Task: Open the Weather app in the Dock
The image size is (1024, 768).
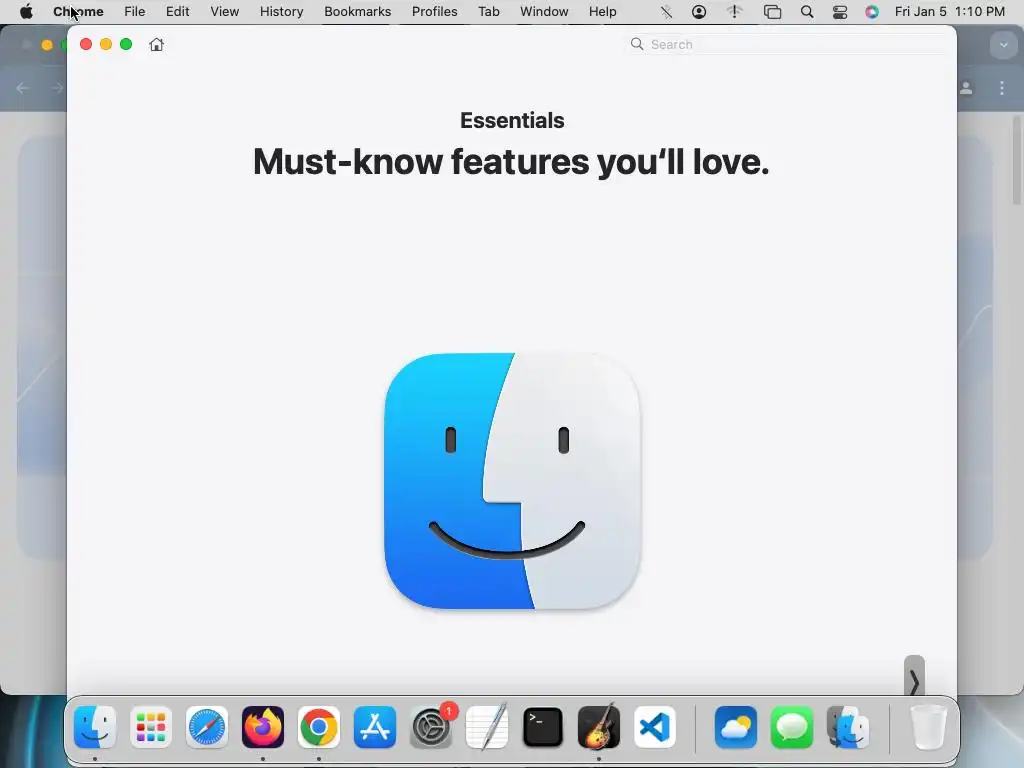Action: [736, 727]
